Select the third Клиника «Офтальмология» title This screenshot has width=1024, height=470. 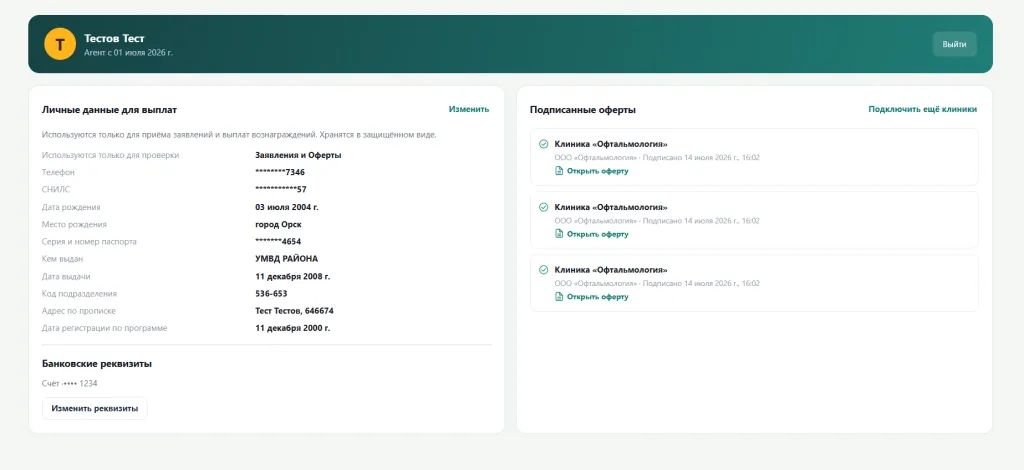click(611, 270)
